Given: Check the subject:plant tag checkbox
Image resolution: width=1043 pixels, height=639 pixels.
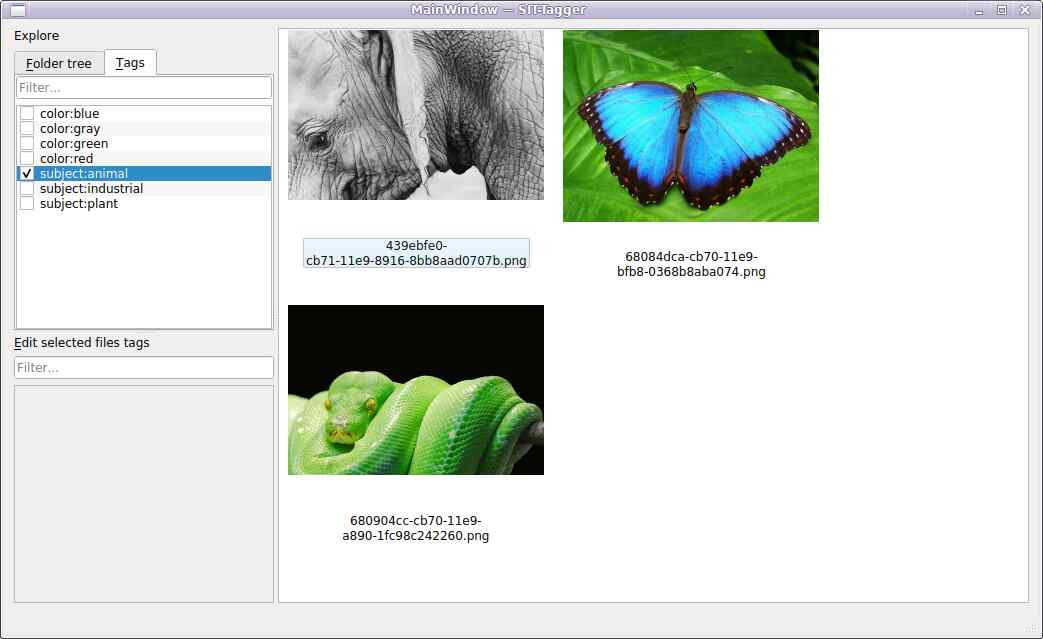Looking at the screenshot, I should [x=25, y=203].
